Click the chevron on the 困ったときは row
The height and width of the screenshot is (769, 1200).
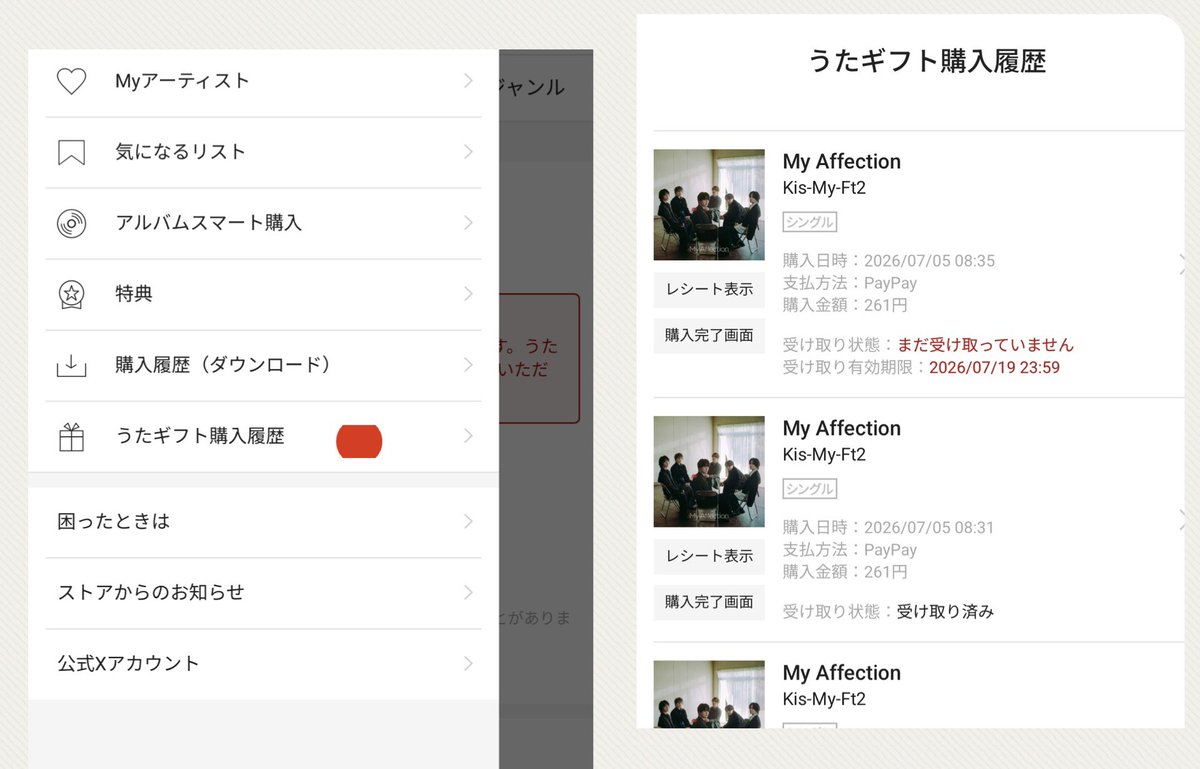pos(468,521)
